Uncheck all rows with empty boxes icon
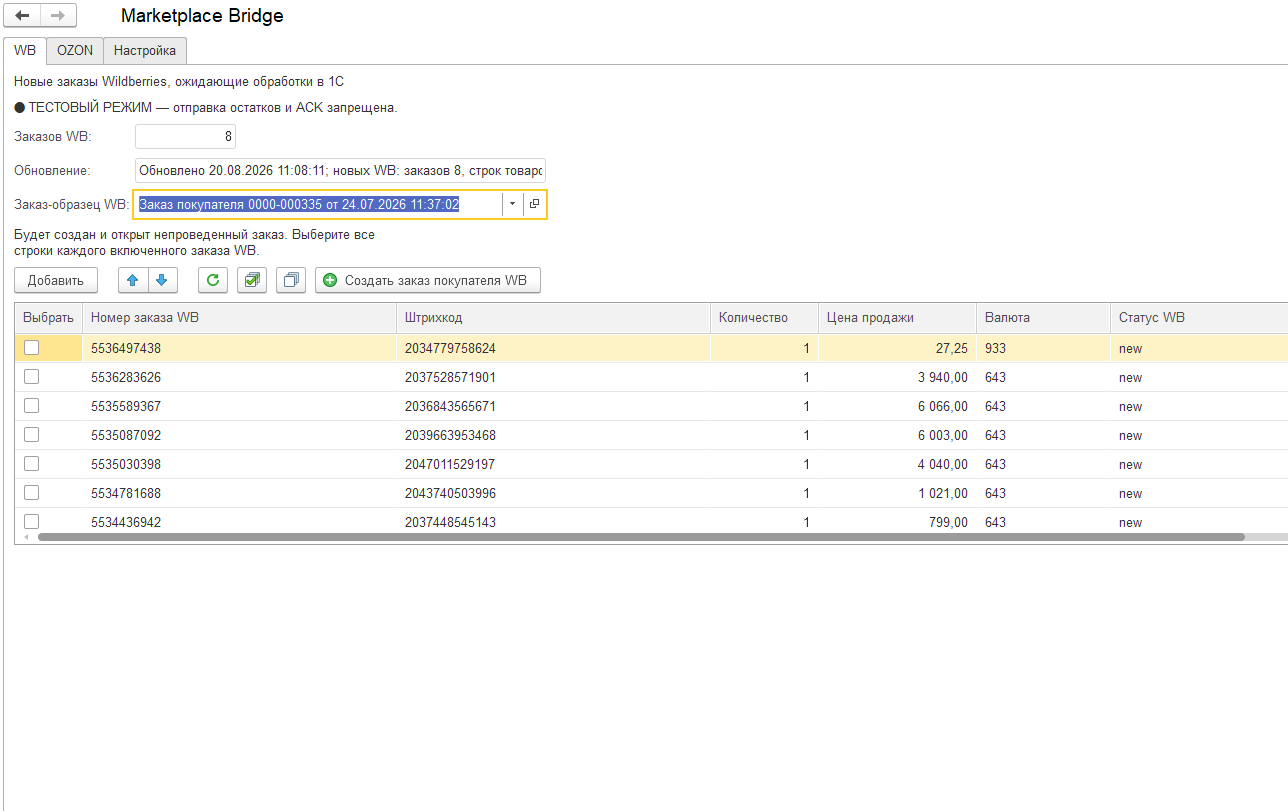Image resolution: width=1288 pixels, height=811 pixels. 291,280
